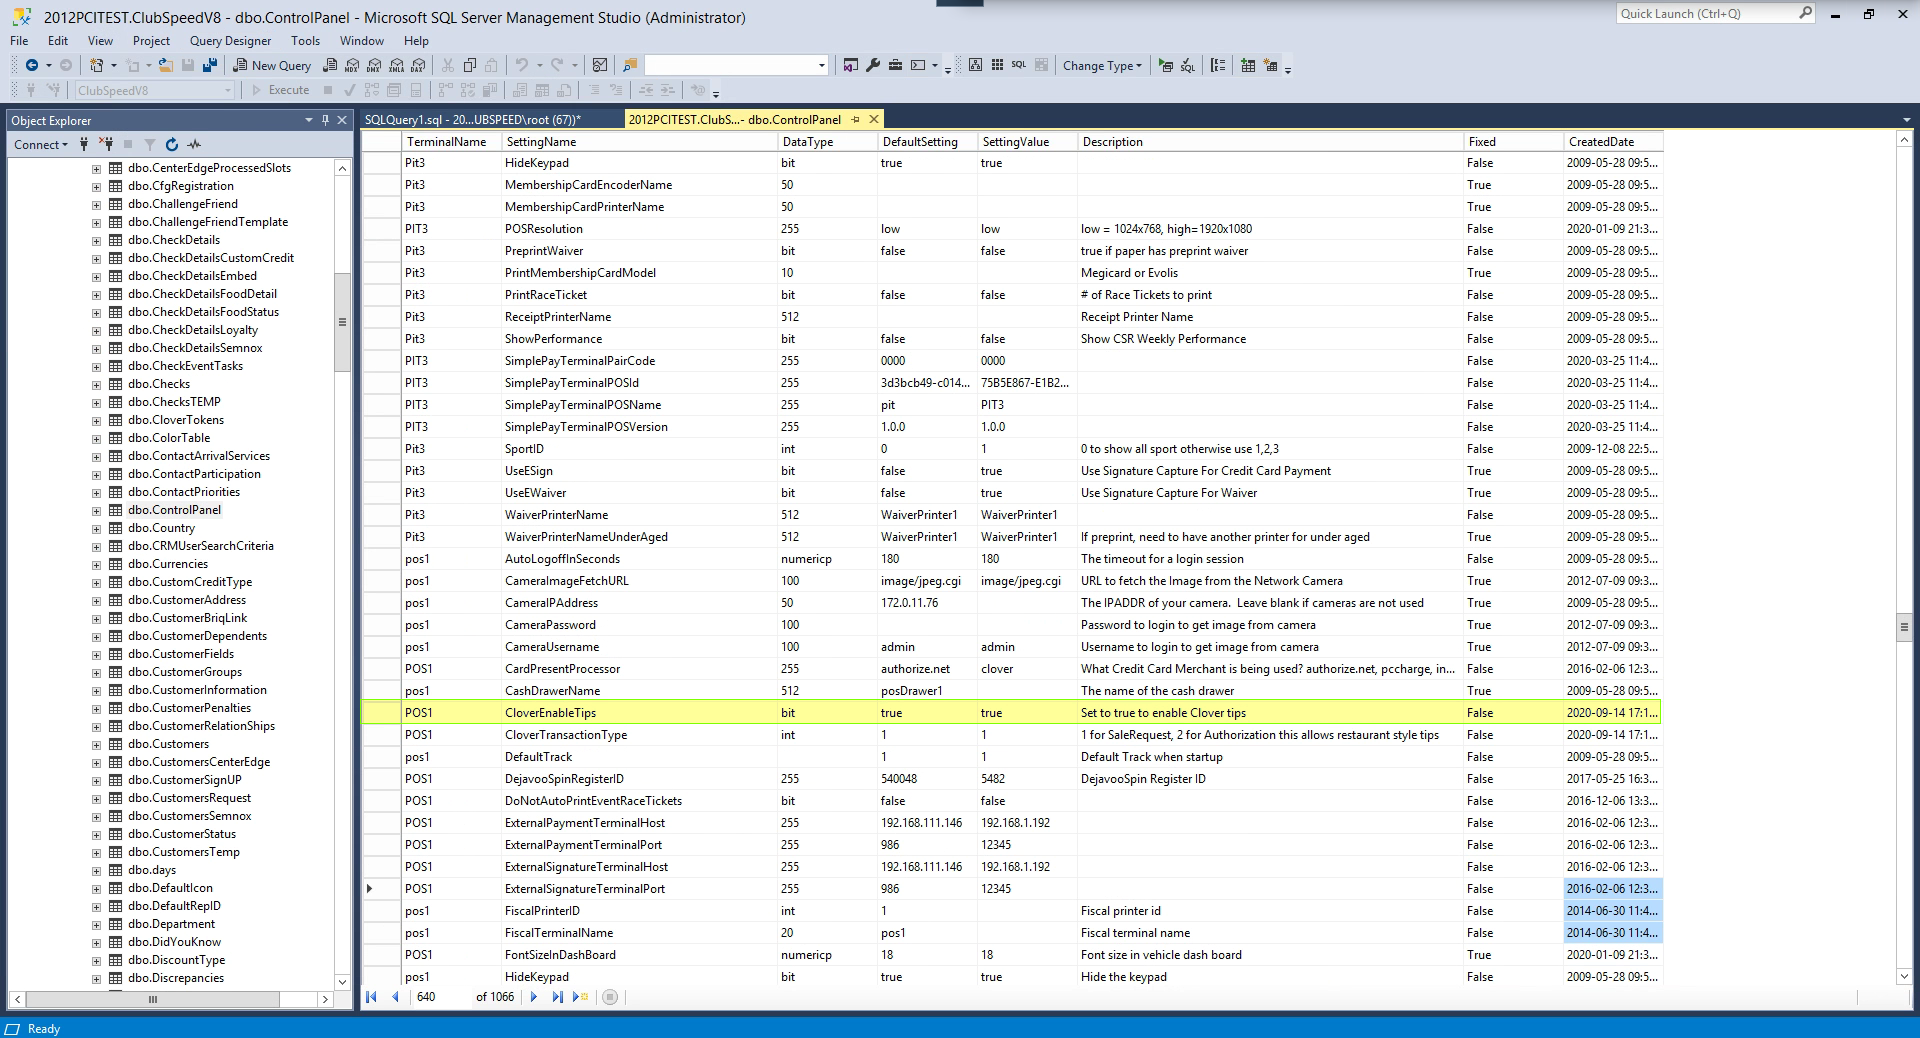Open the Activity Monitor icon
1920x1038 pixels.
coord(600,65)
